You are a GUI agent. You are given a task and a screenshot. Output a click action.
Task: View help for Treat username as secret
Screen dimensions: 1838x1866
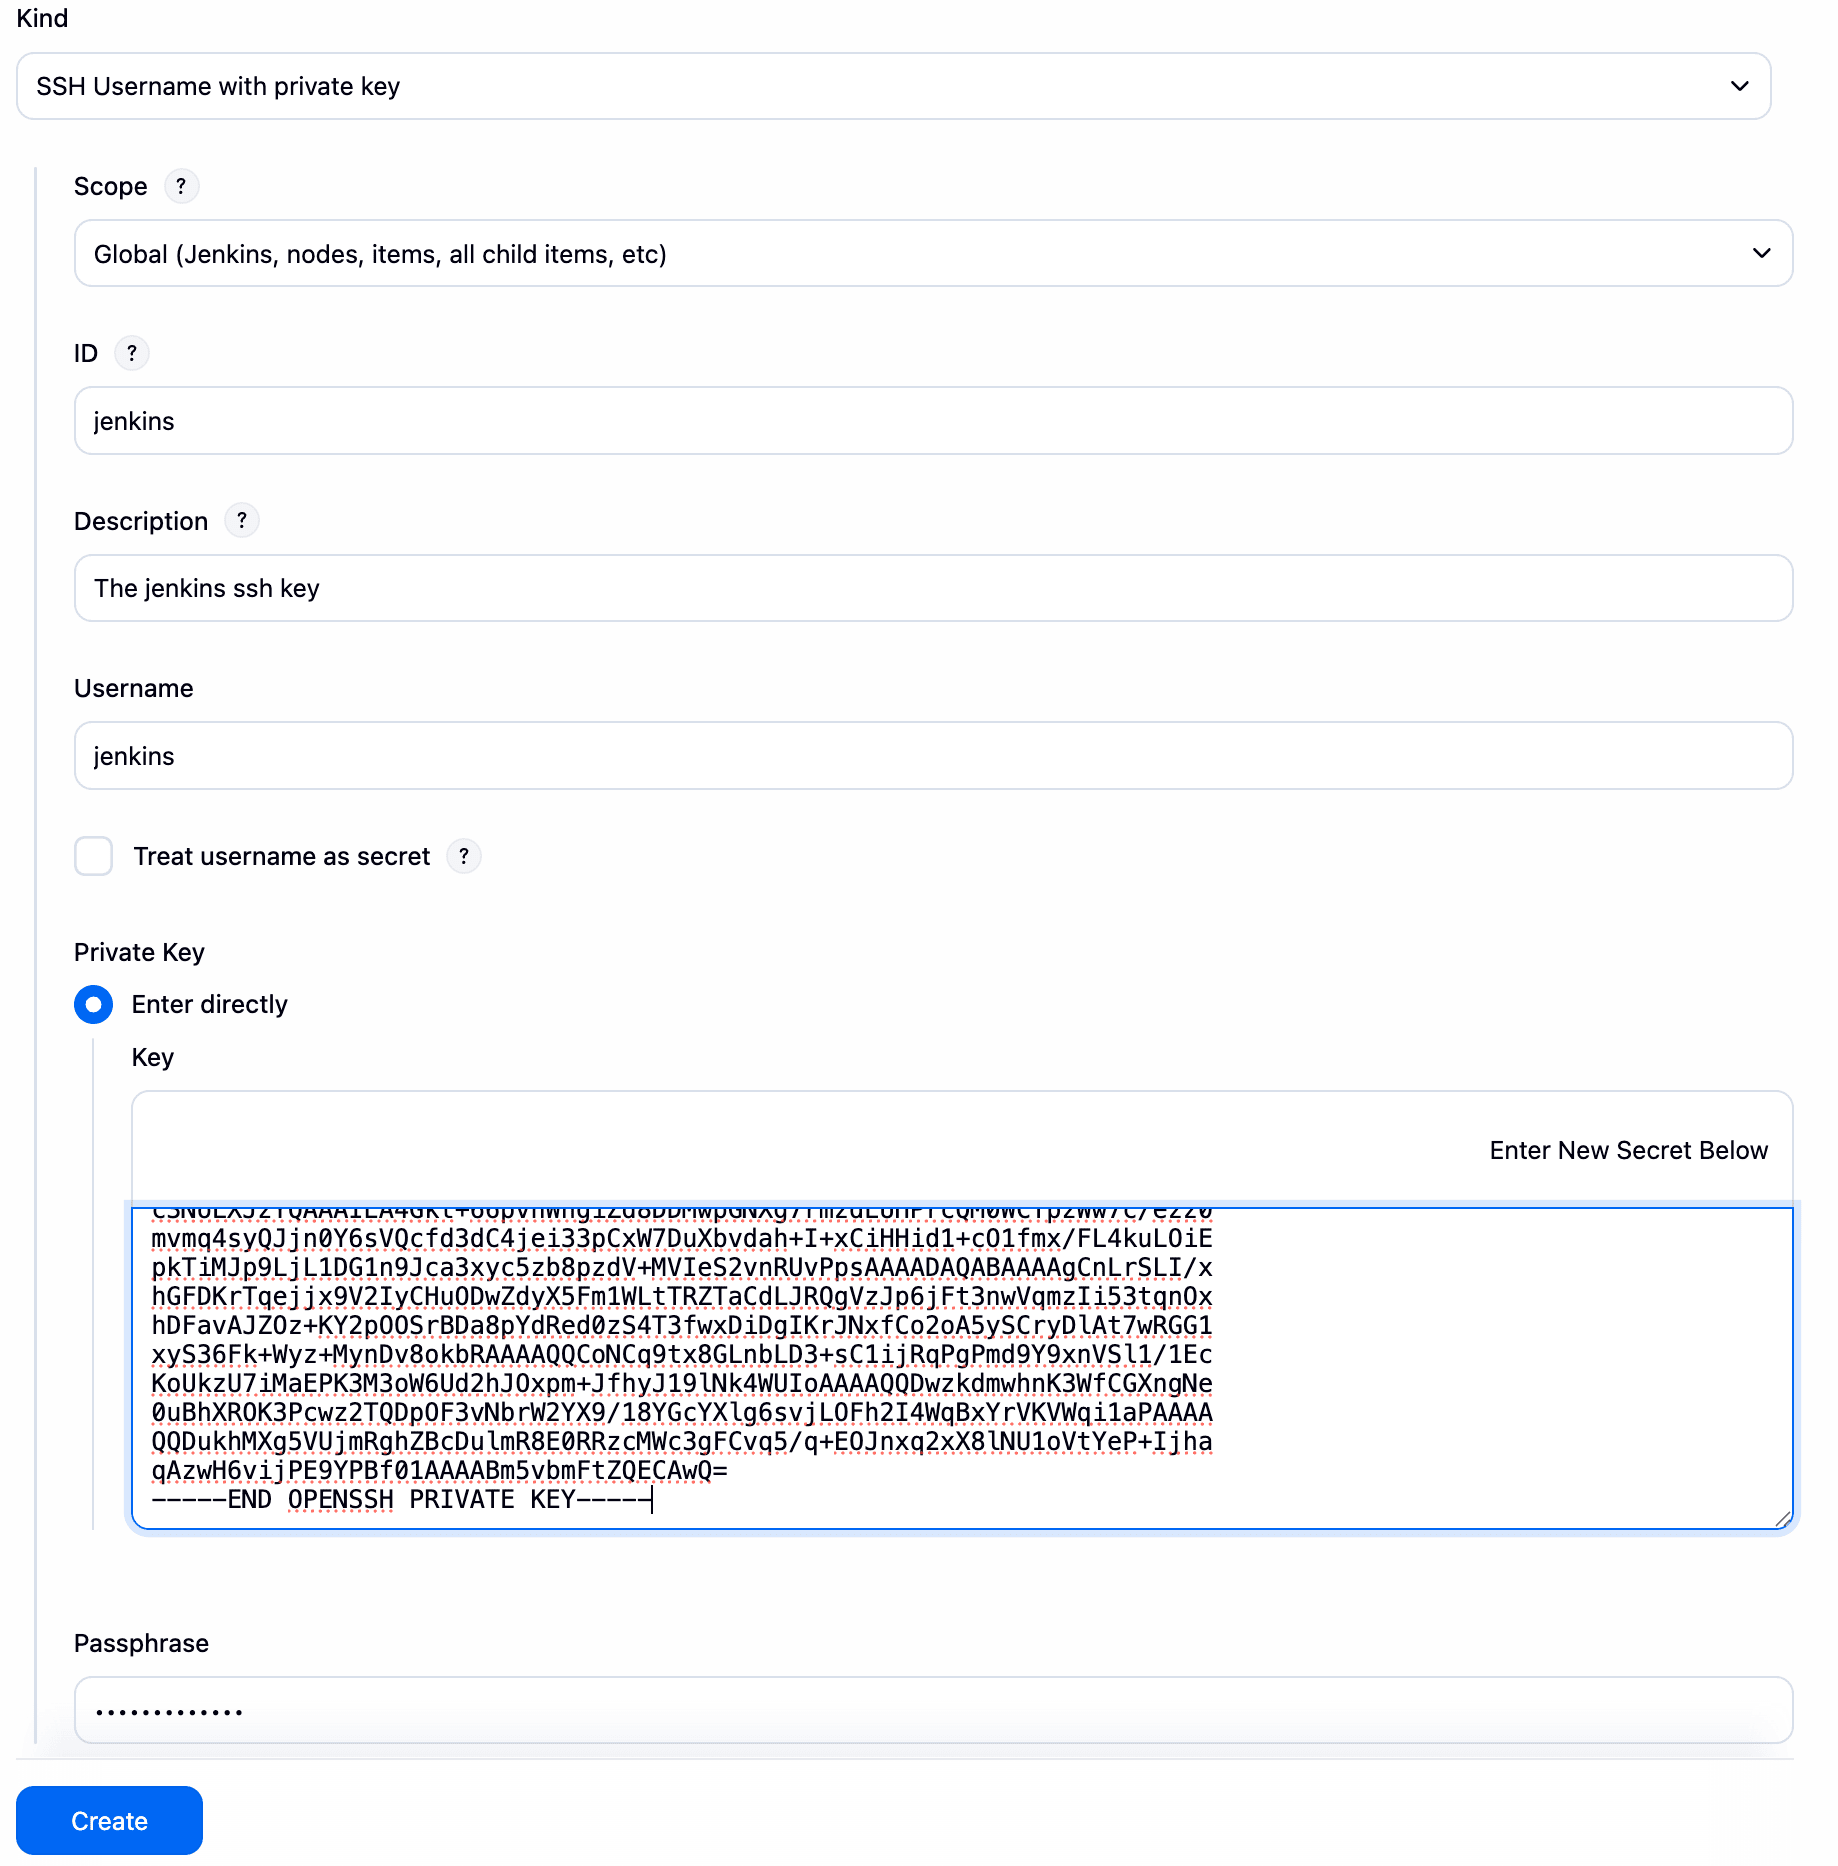tap(463, 856)
